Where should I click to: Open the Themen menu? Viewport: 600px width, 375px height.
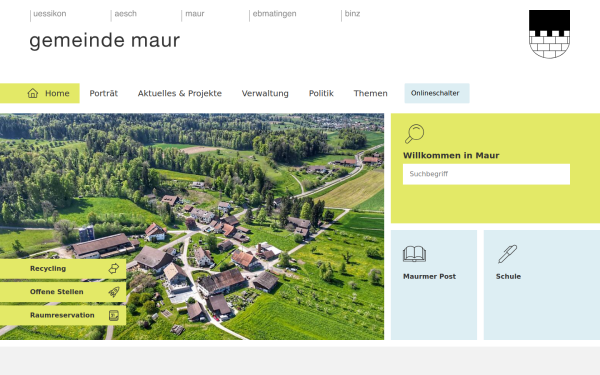click(x=370, y=93)
